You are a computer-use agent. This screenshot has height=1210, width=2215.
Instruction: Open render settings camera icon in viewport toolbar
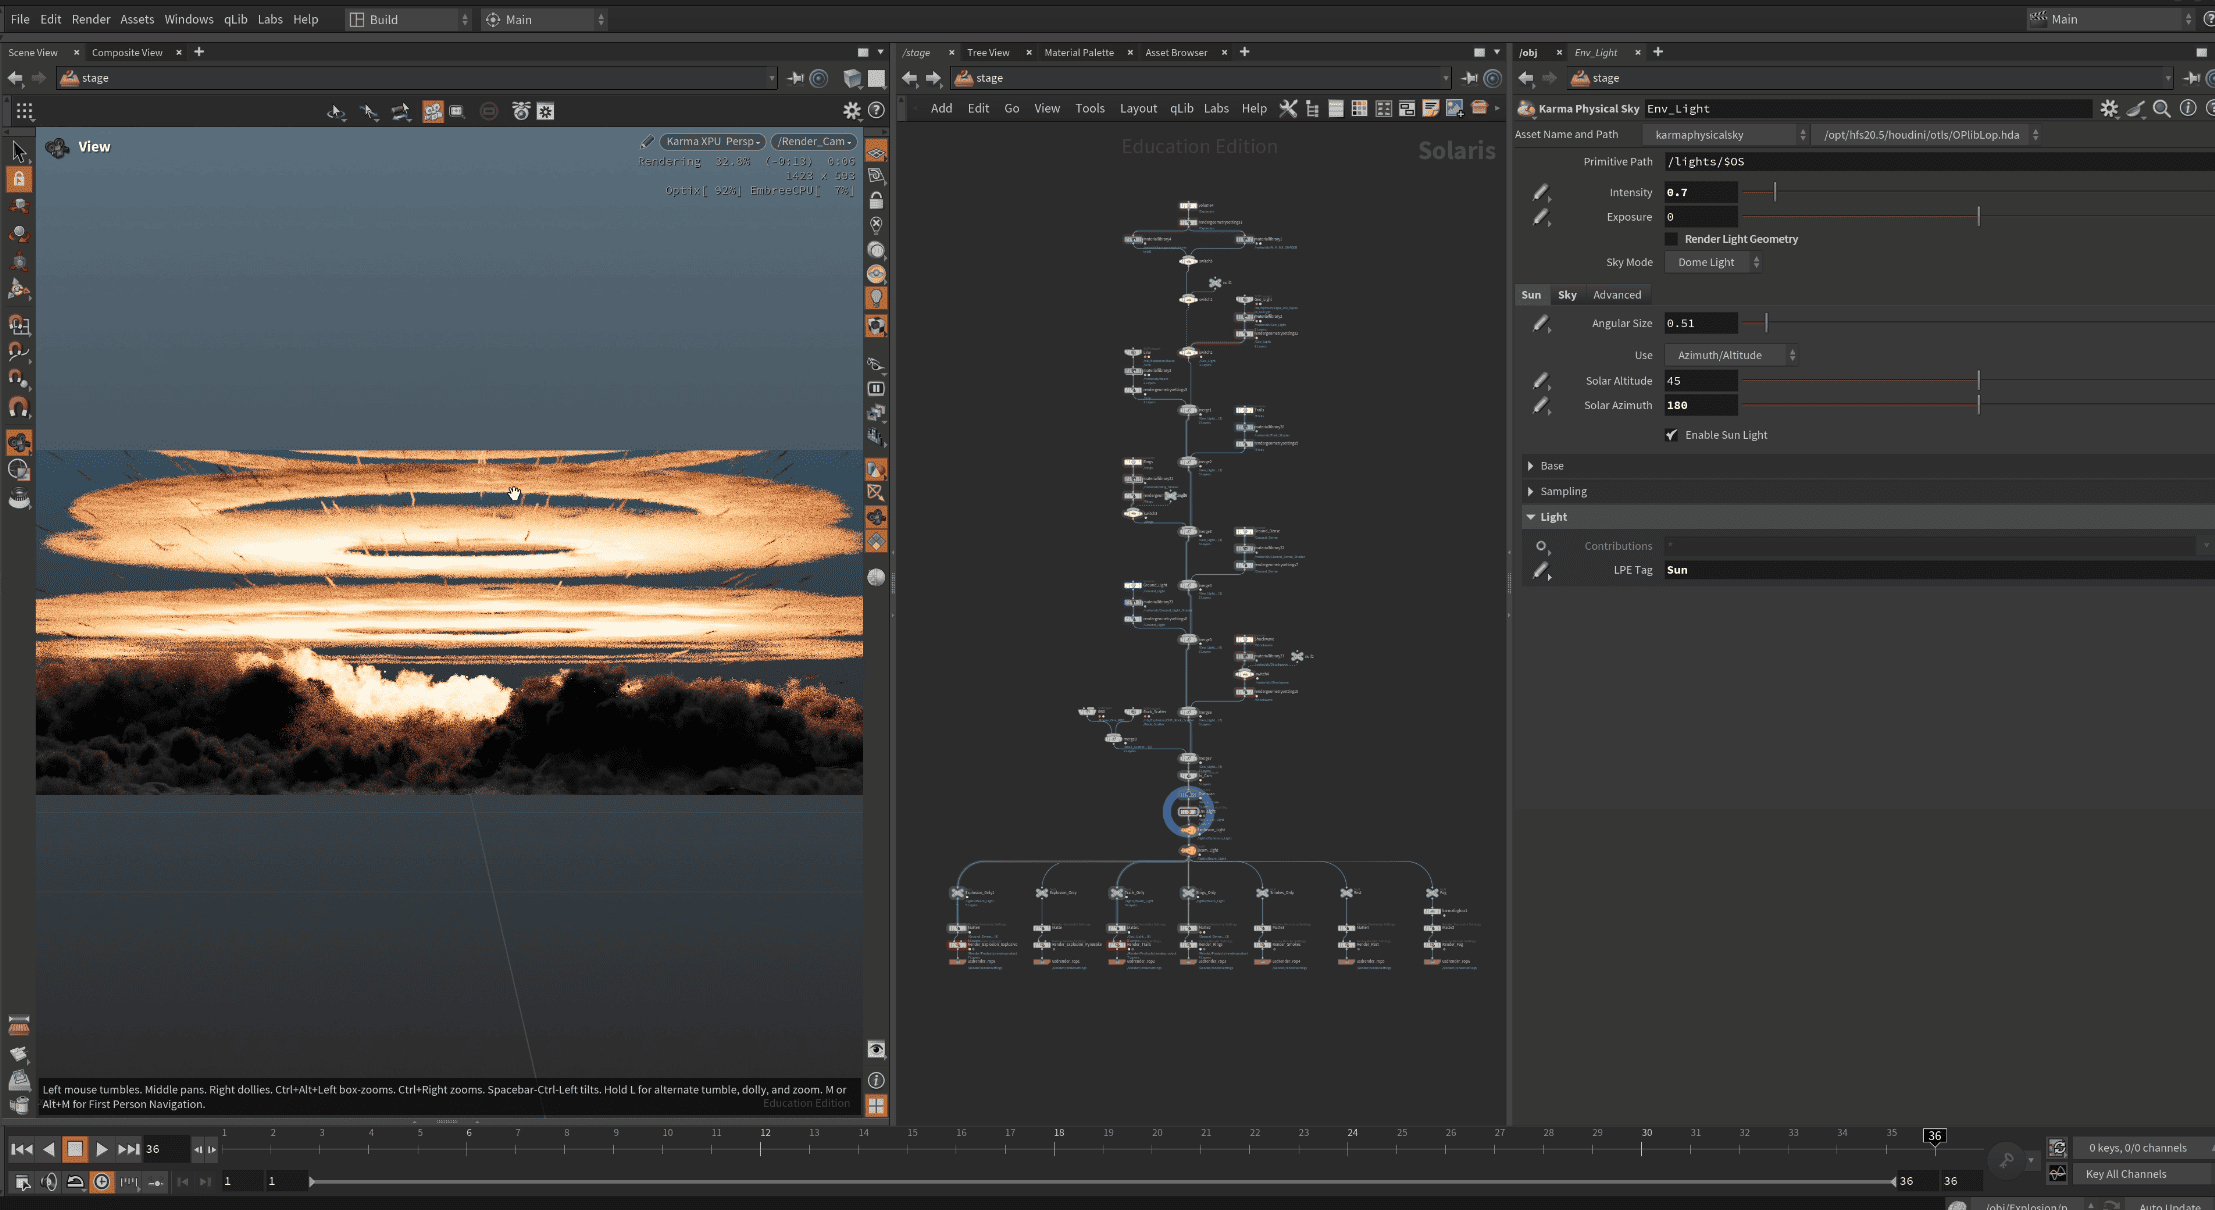point(521,111)
